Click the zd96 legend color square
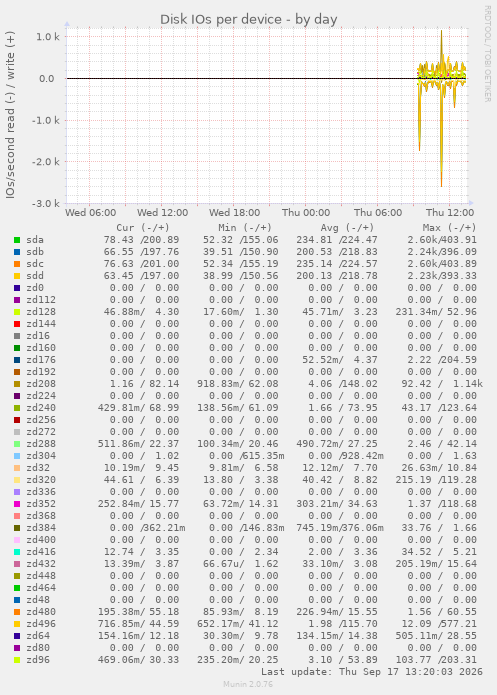Viewport: 497px width, 695px height. point(17,660)
